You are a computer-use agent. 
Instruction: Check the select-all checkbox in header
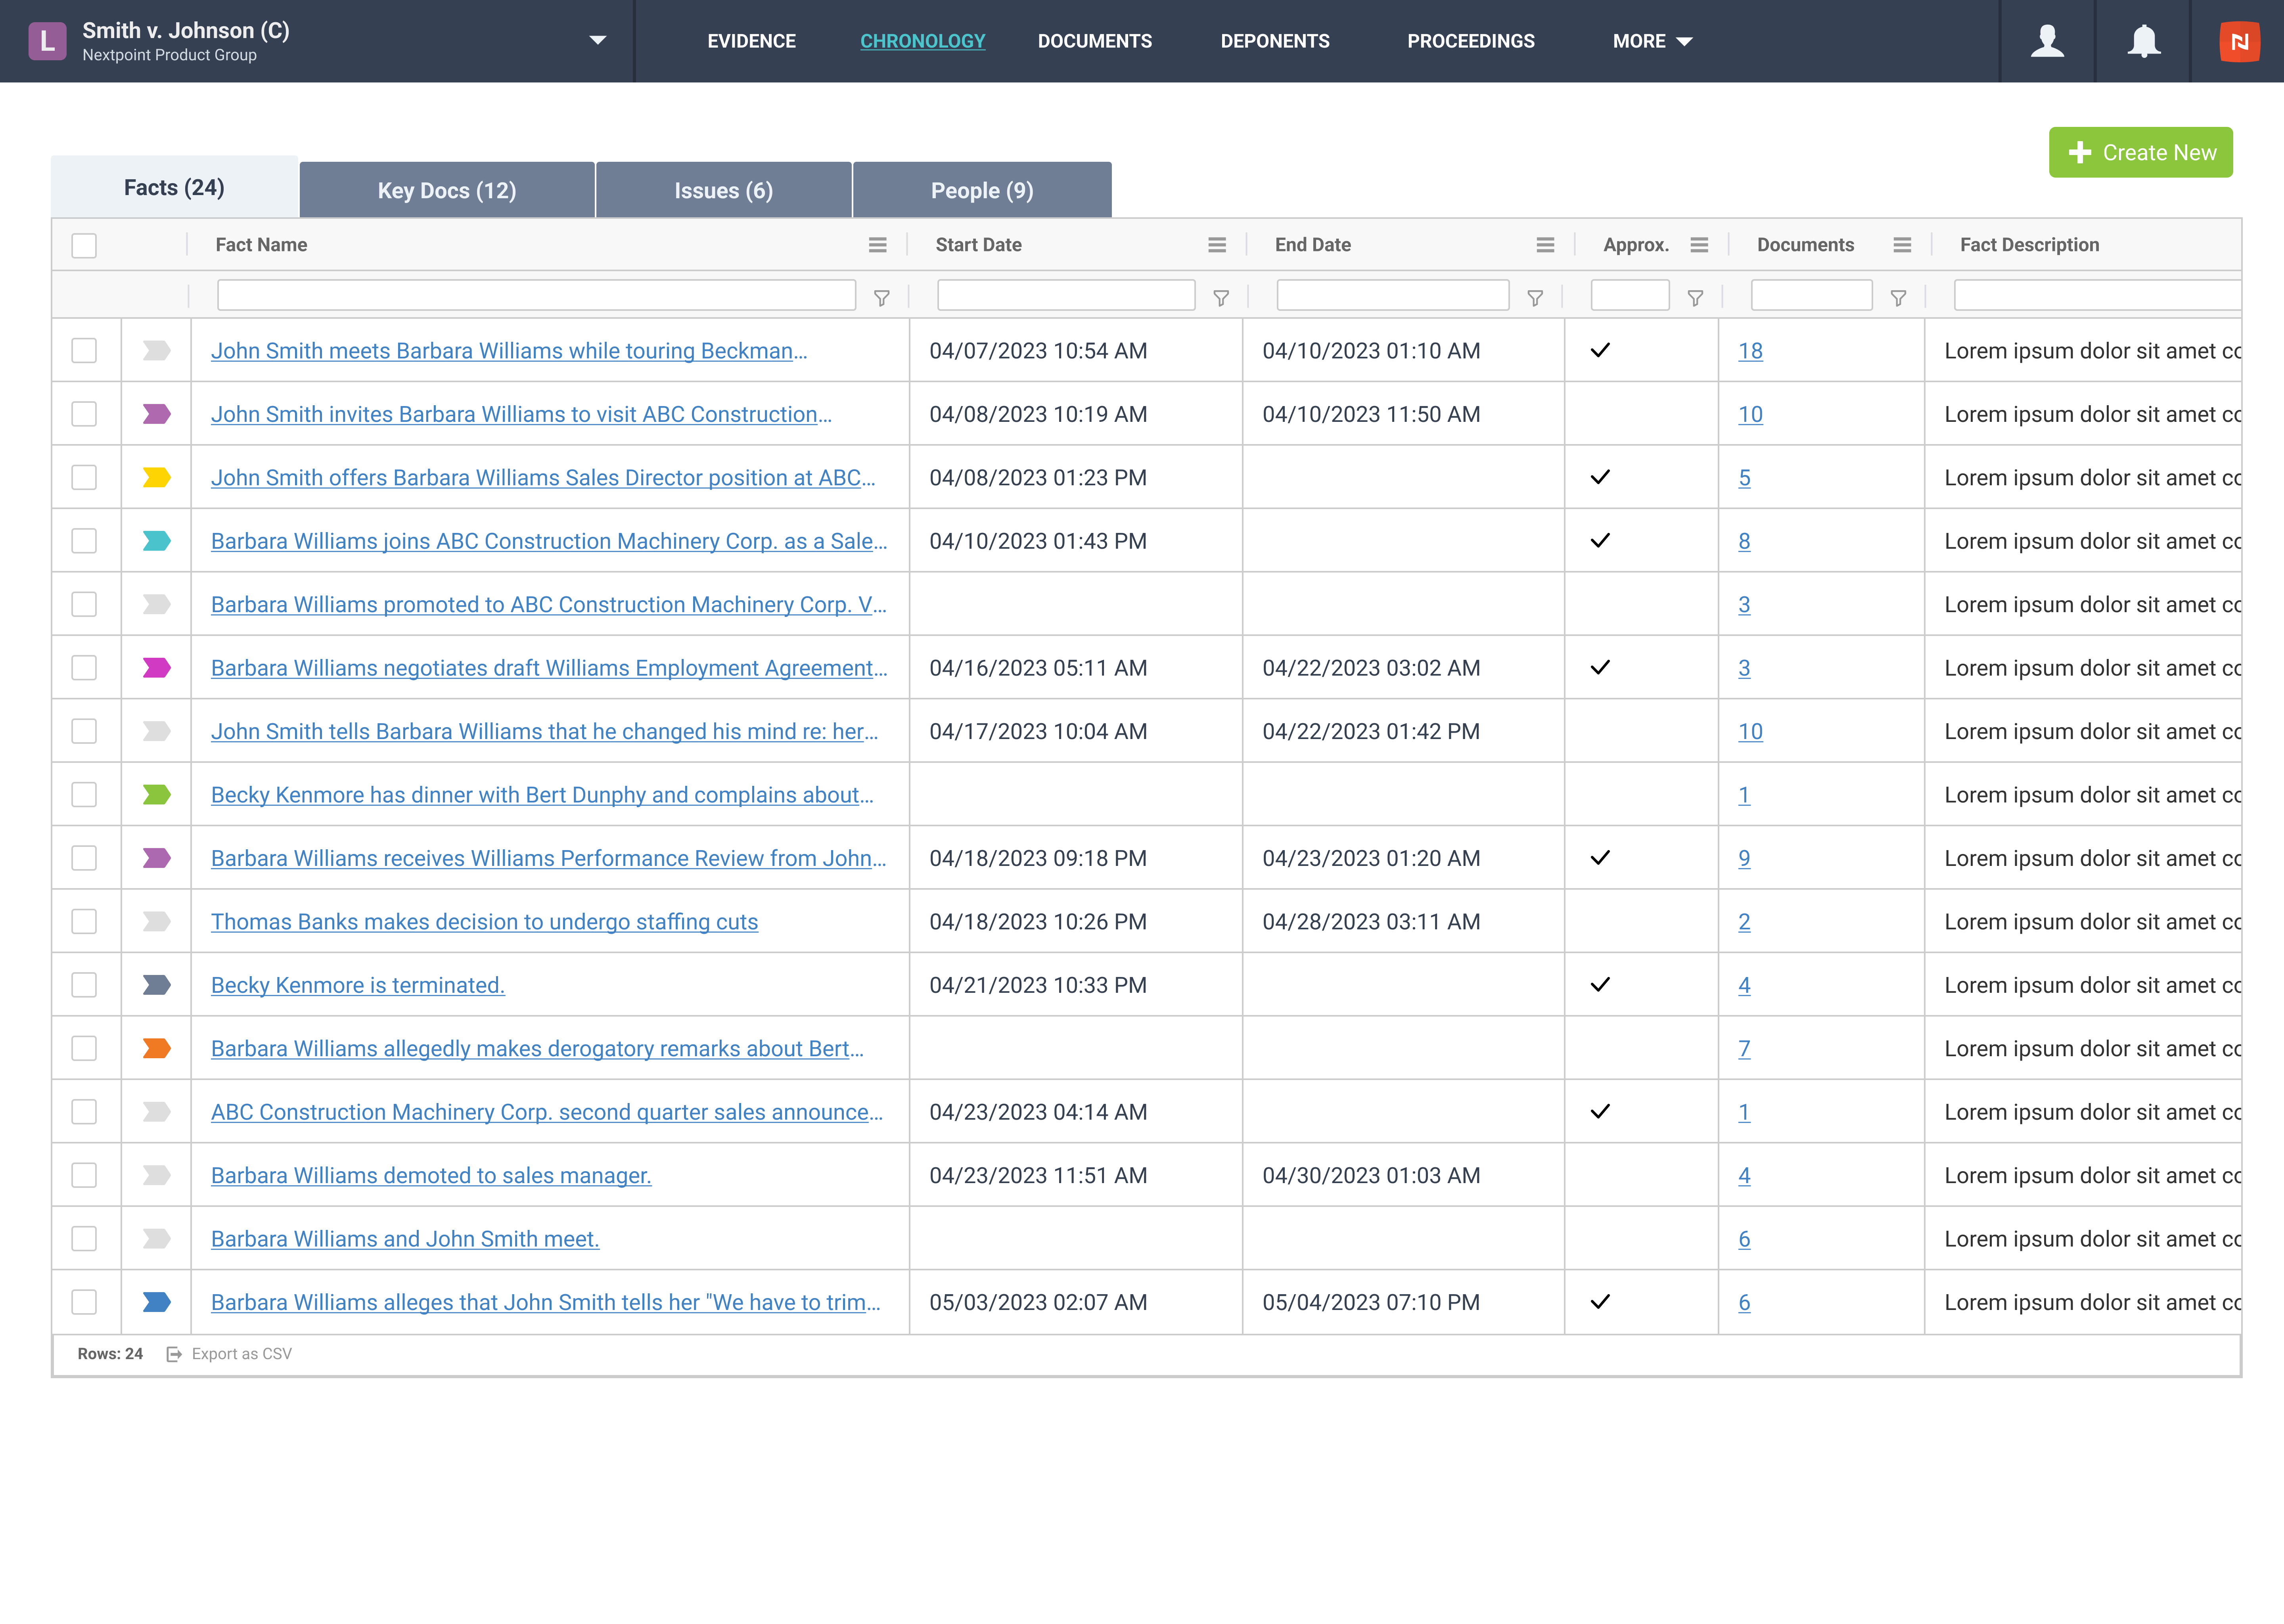coord(84,245)
